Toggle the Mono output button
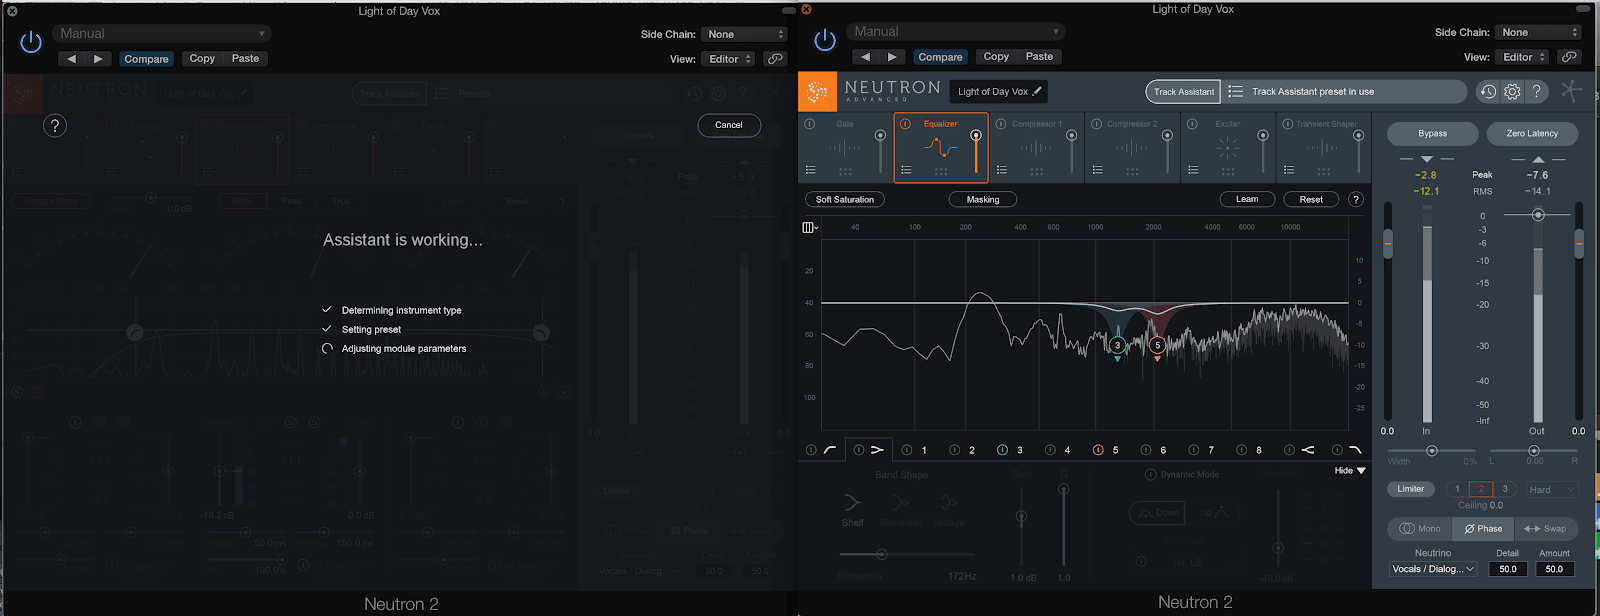The height and width of the screenshot is (616, 1600). coord(1420,529)
